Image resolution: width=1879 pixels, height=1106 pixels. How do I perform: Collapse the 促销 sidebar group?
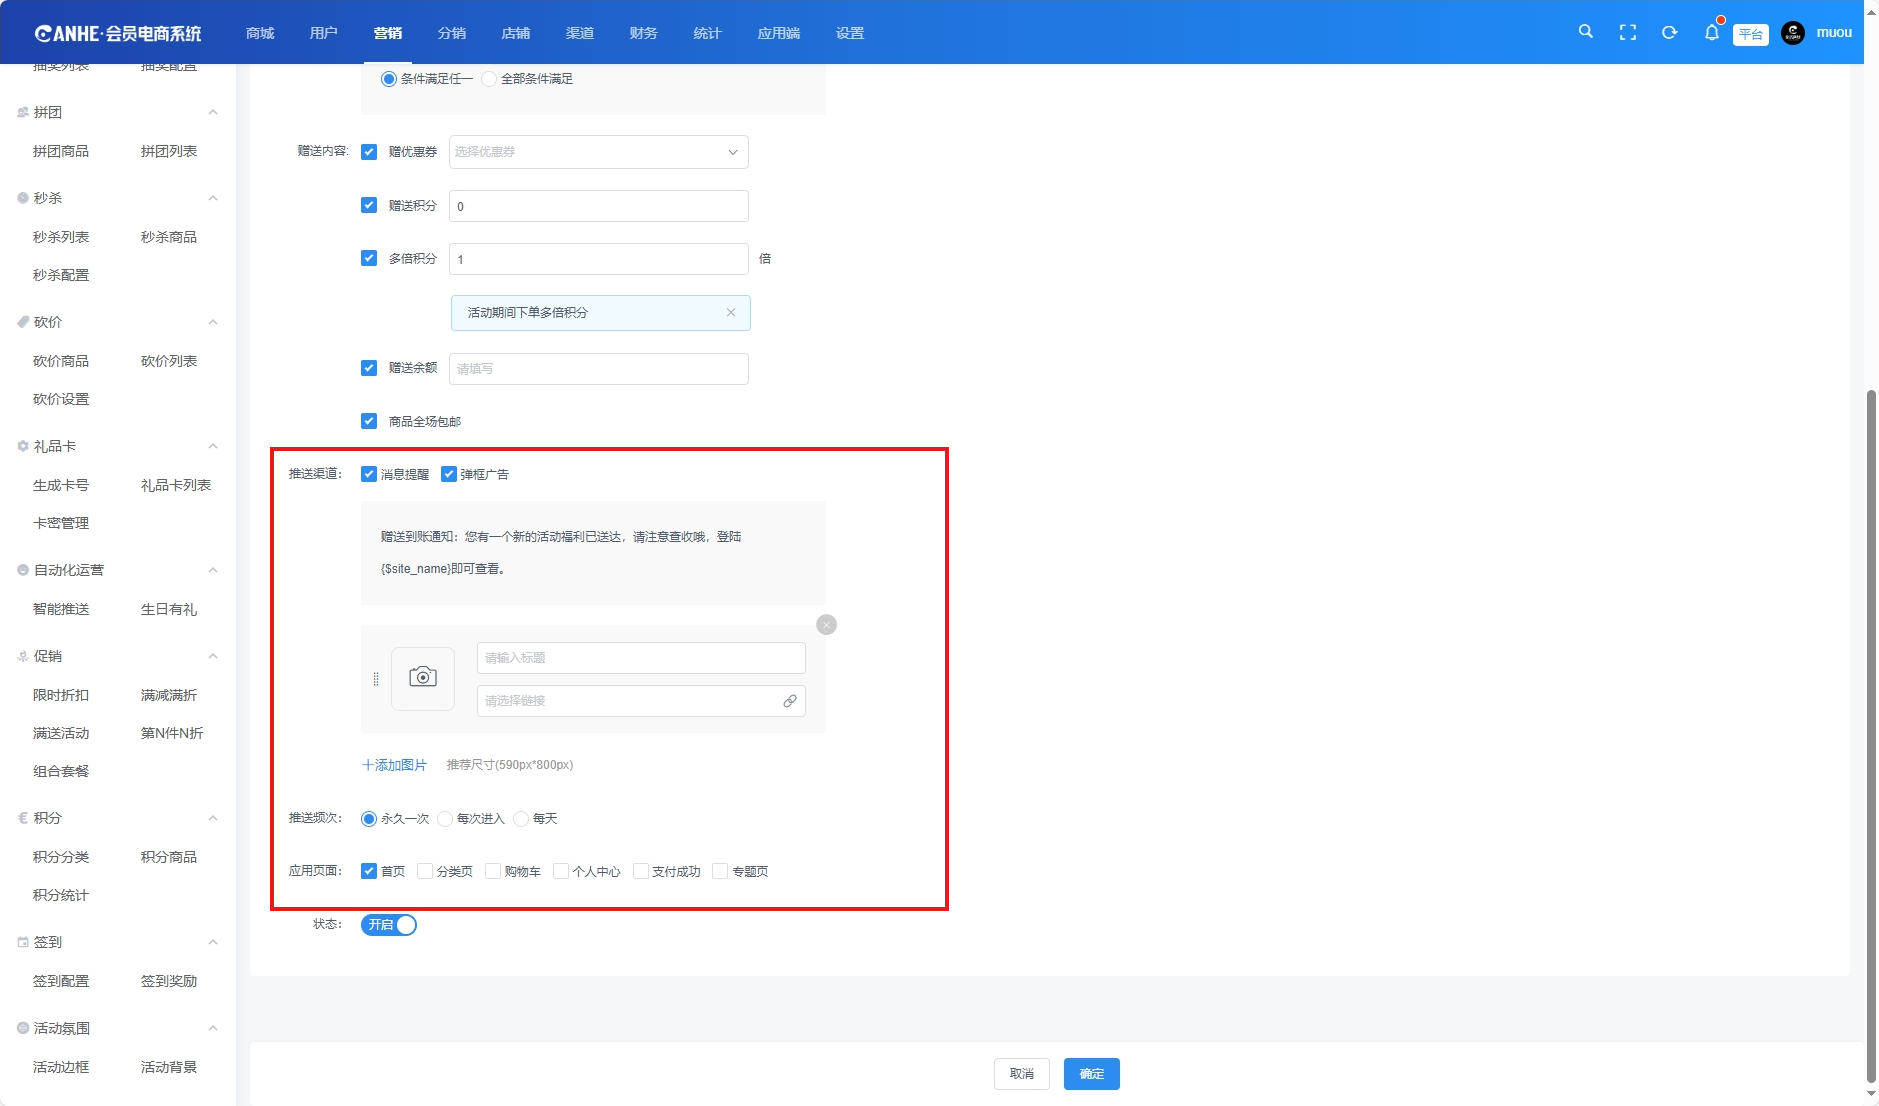coord(213,656)
